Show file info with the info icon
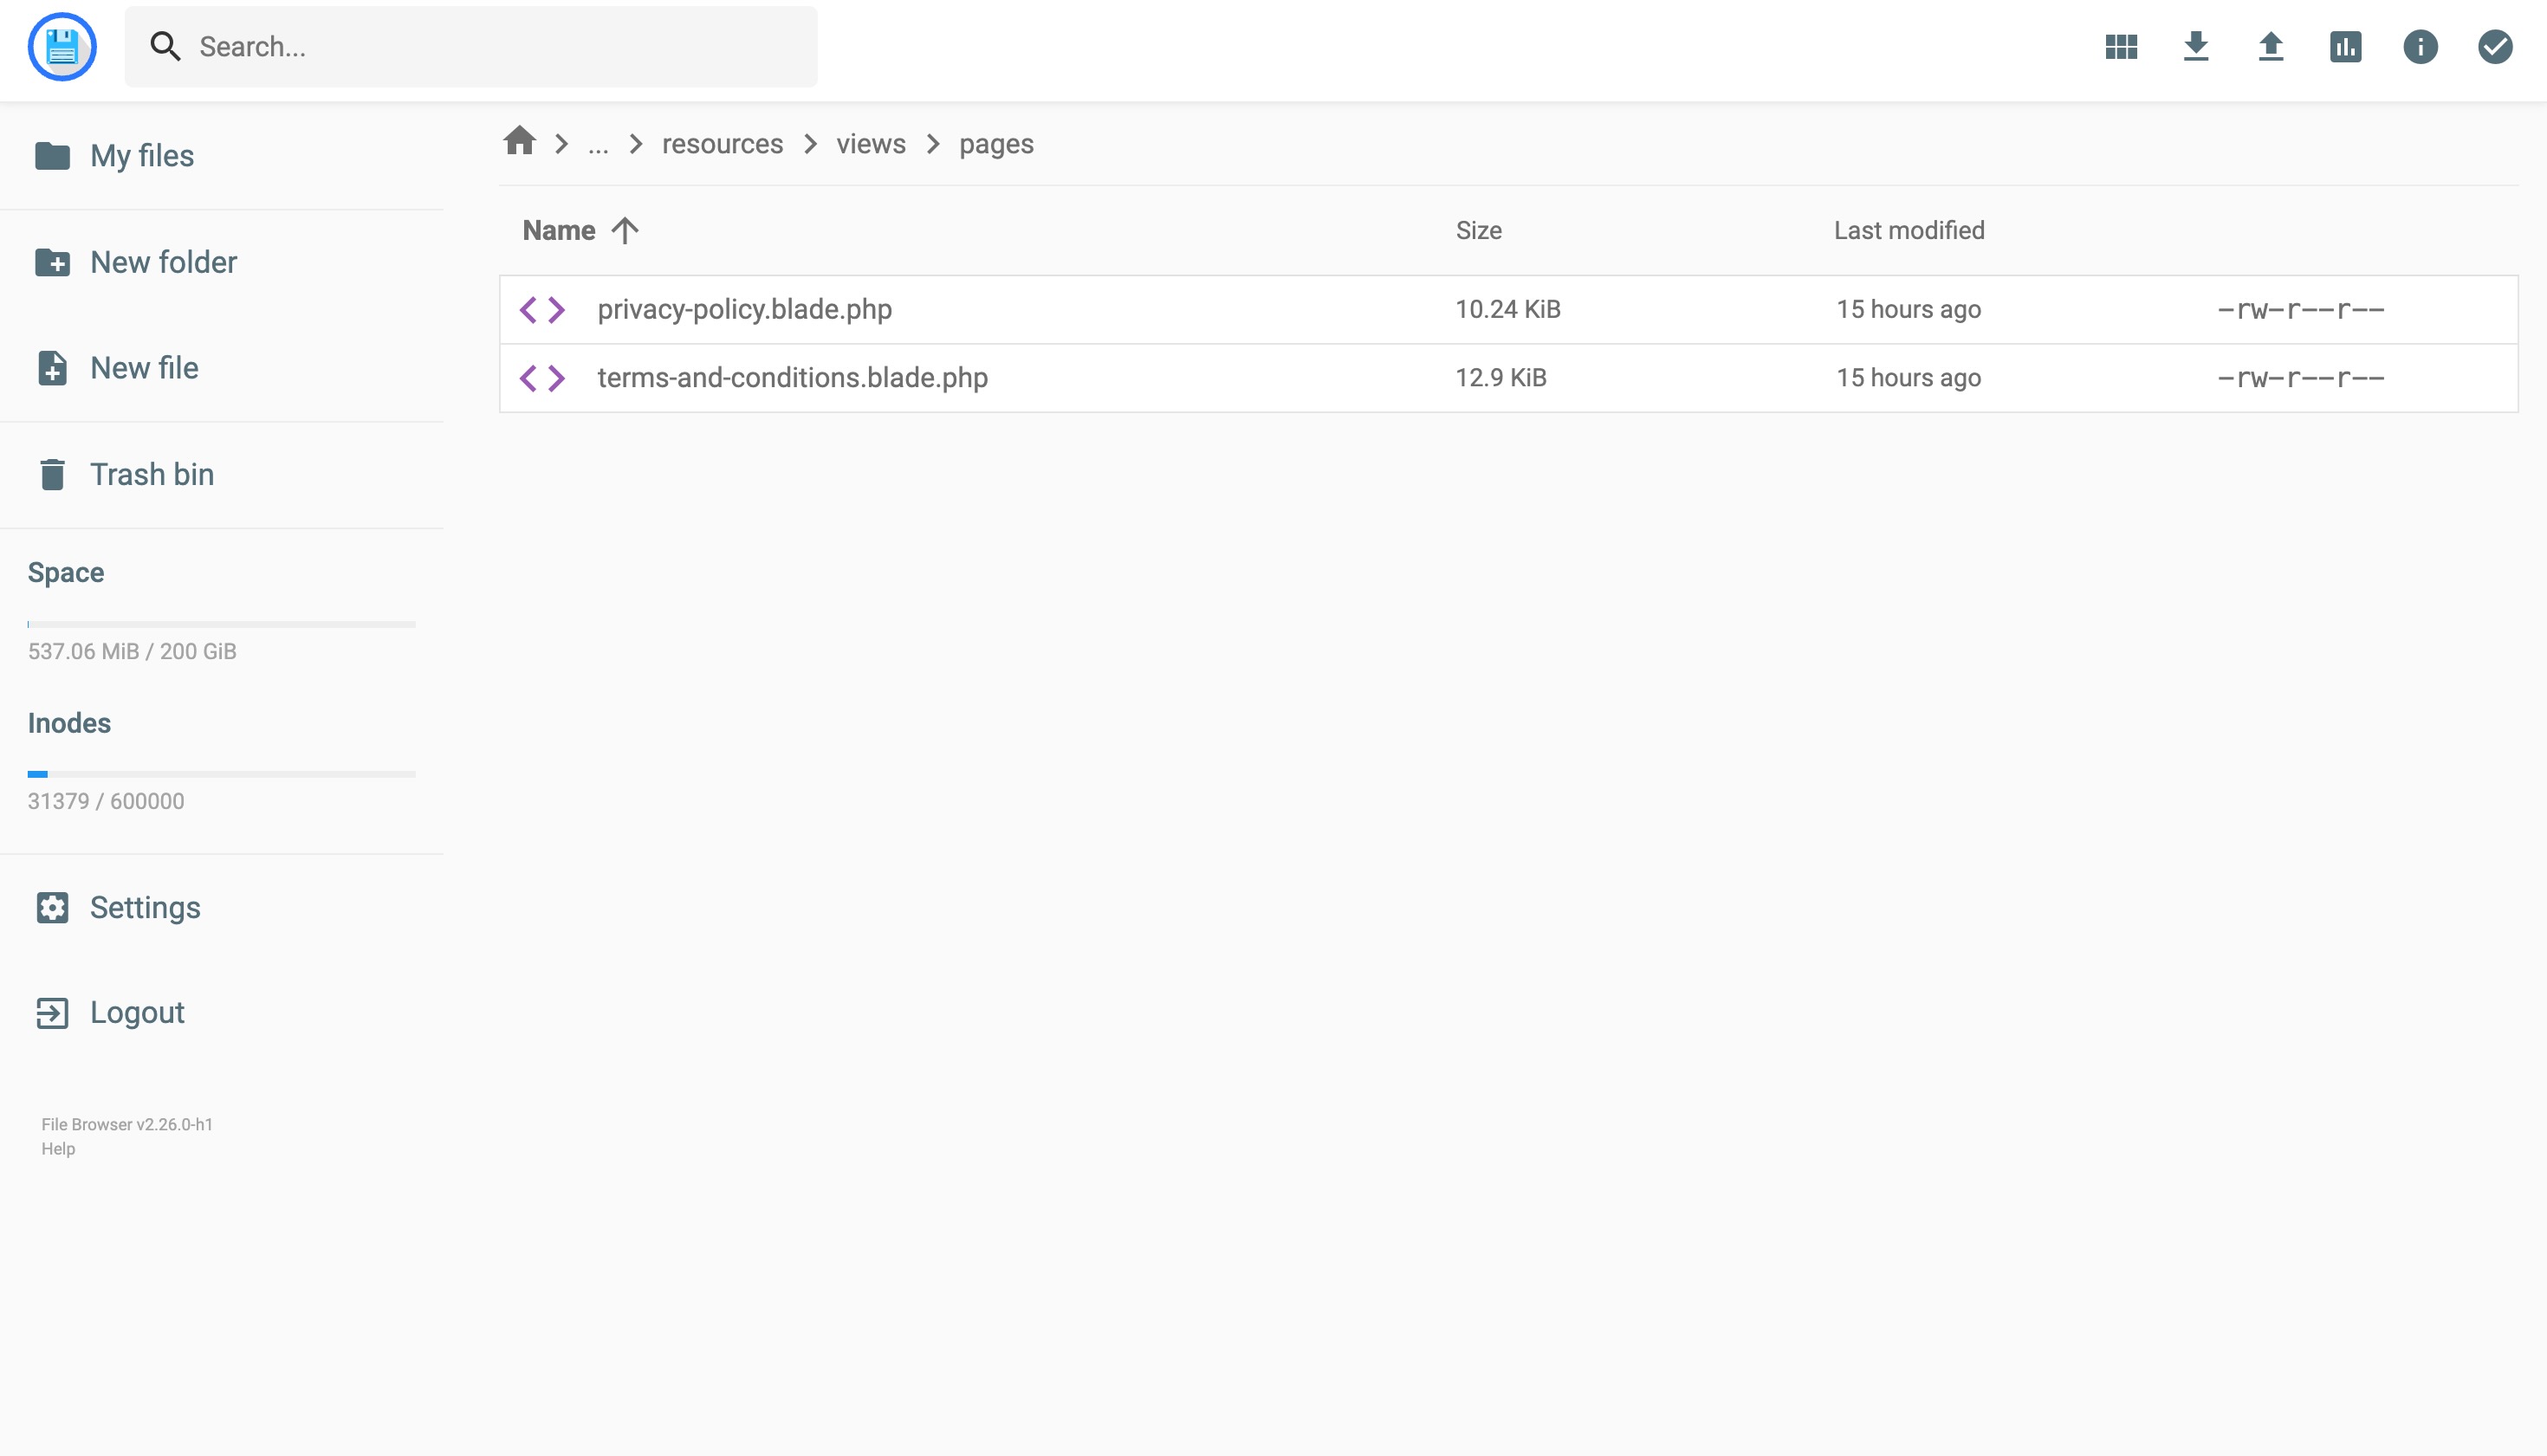Screen dimensions: 2547x1456 pyautogui.click(x=2421, y=47)
